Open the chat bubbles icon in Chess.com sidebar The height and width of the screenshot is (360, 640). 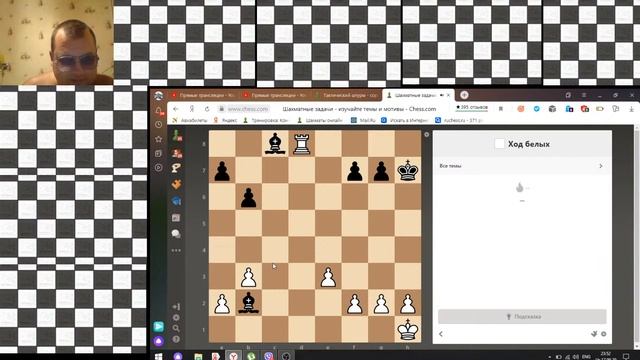pyautogui.click(x=176, y=233)
